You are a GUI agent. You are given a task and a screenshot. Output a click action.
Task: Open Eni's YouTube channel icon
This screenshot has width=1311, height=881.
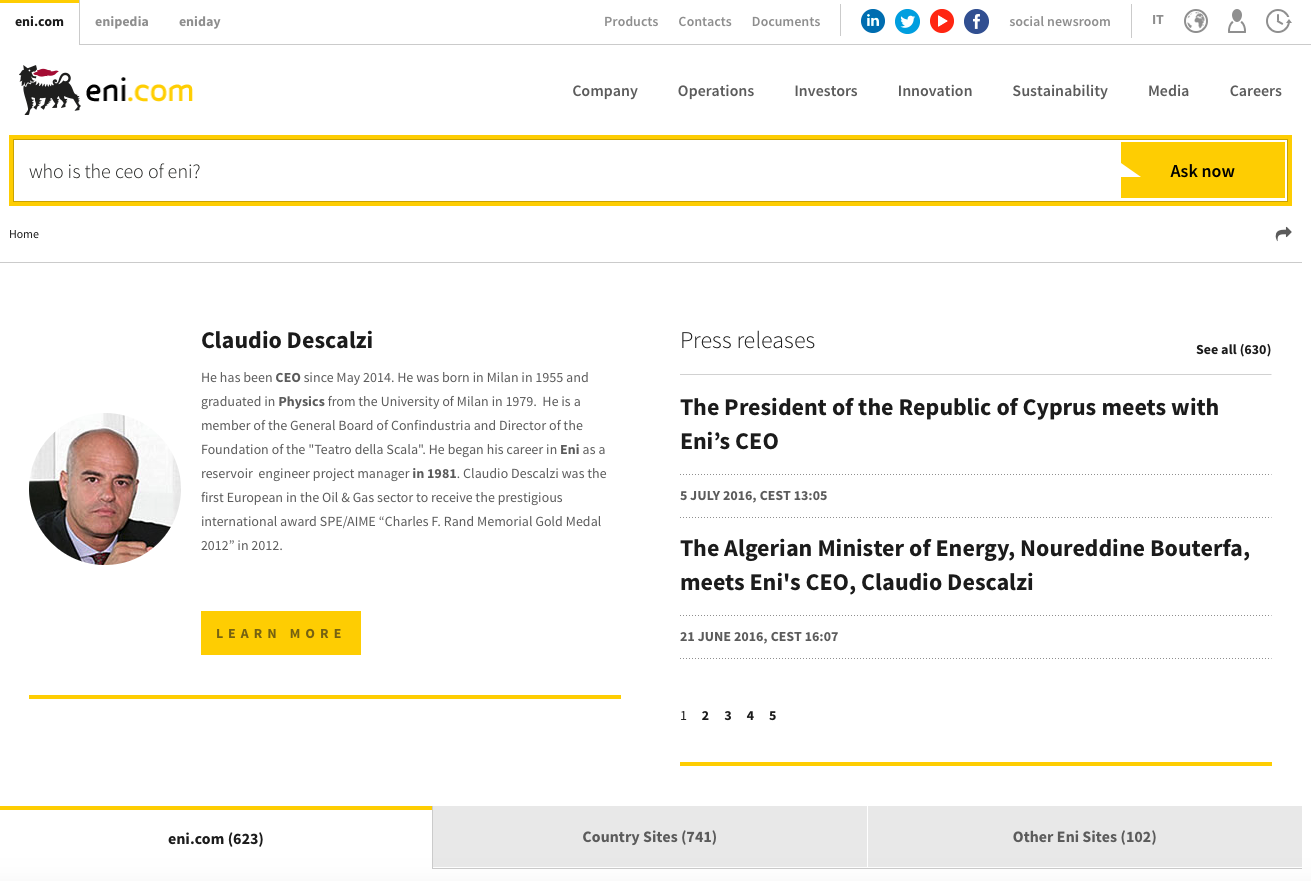[x=942, y=21]
